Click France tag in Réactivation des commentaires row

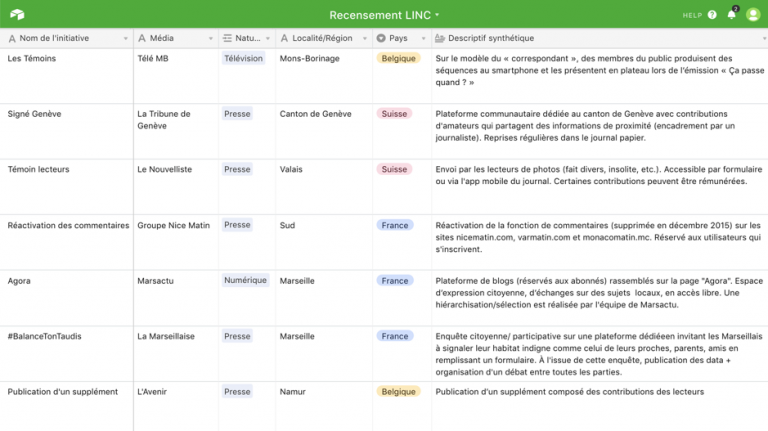coord(395,225)
